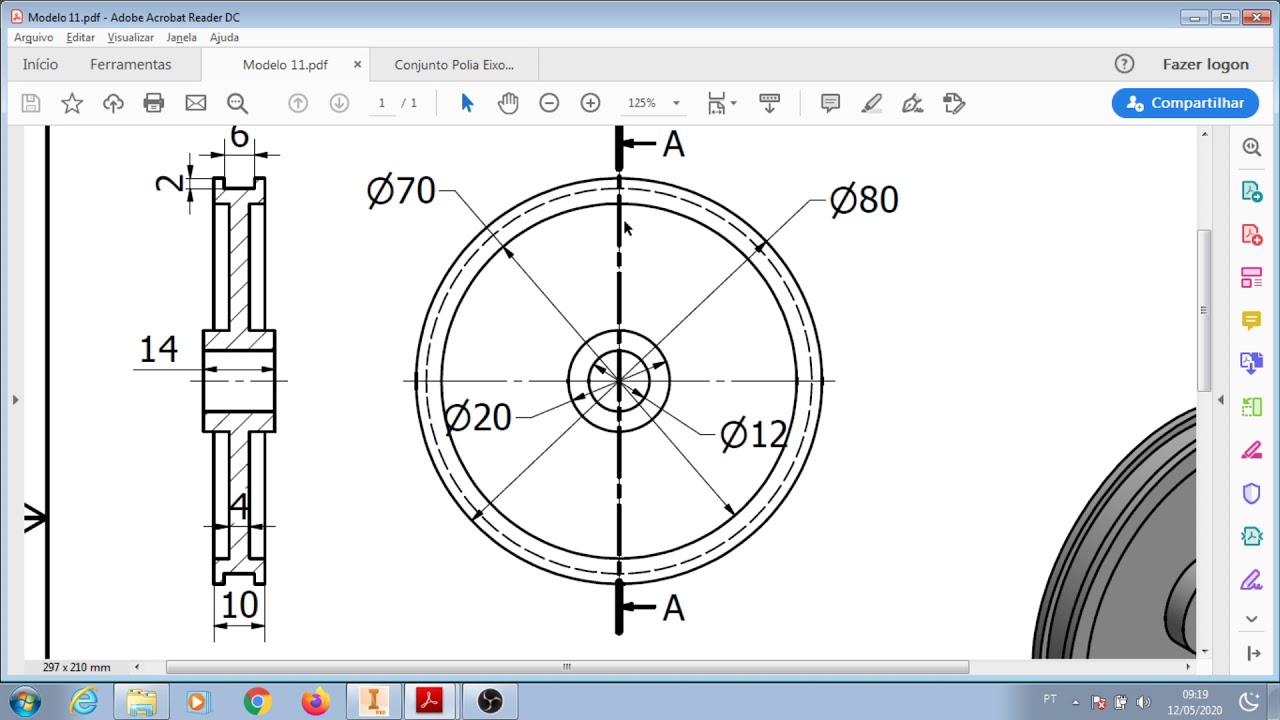
Task: Open the read mode scrolling tool icon
Action: click(x=769, y=103)
